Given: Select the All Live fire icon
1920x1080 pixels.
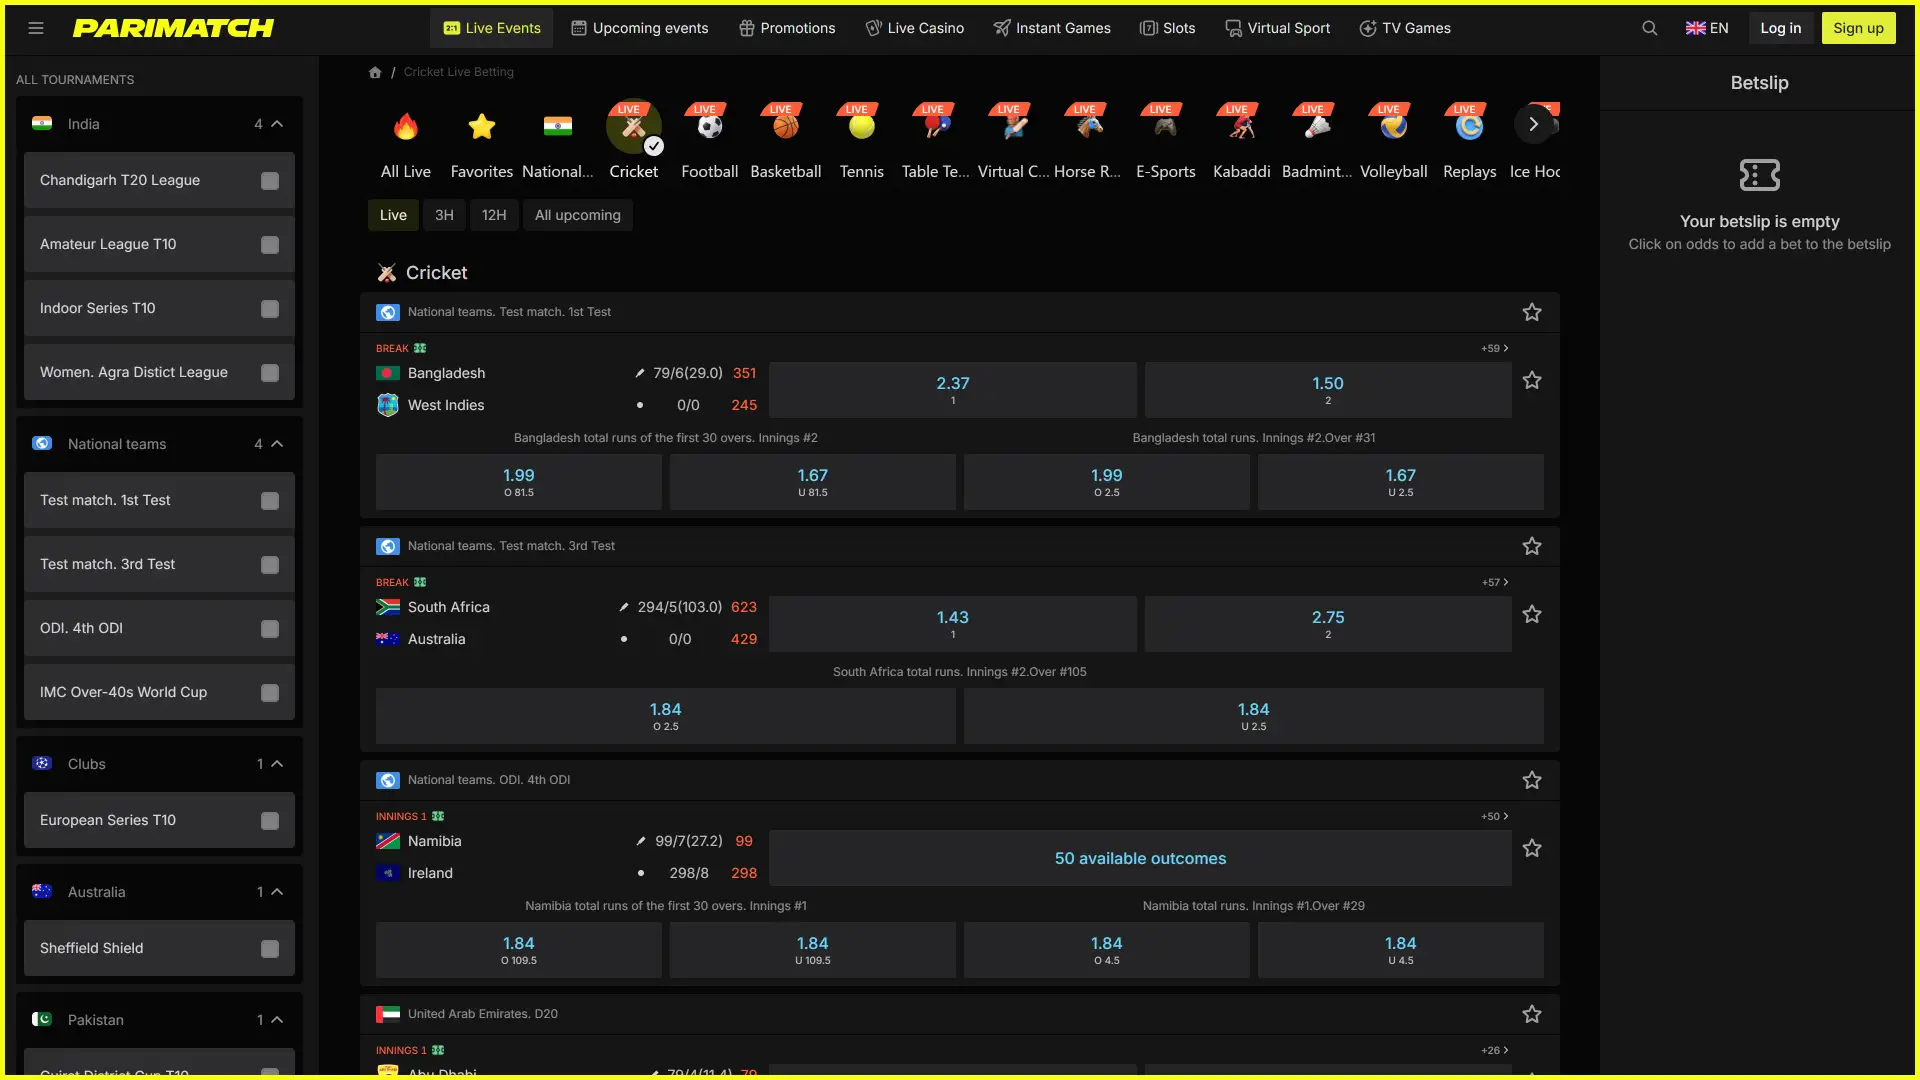Looking at the screenshot, I should coord(406,127).
